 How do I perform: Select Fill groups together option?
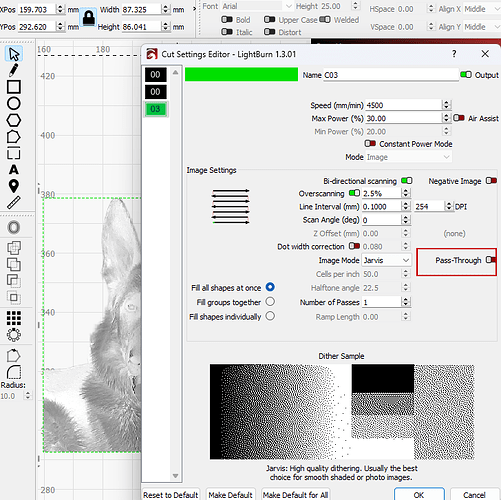(270, 302)
